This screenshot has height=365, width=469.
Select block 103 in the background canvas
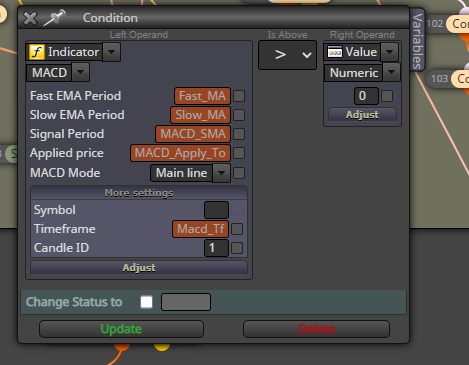[449, 79]
